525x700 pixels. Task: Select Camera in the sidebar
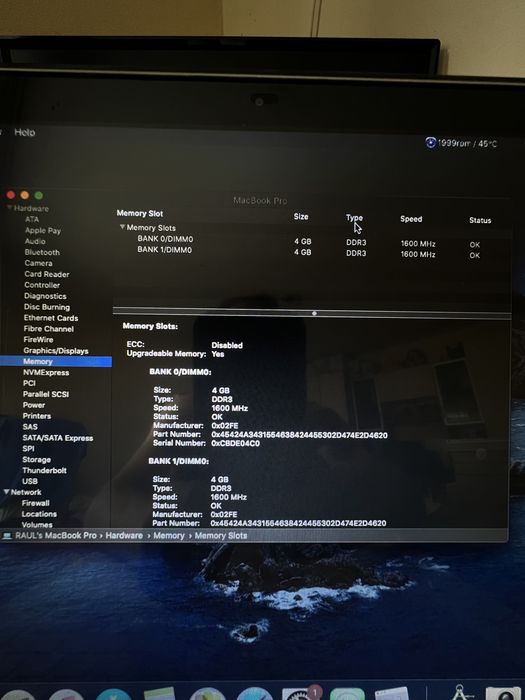[38, 263]
